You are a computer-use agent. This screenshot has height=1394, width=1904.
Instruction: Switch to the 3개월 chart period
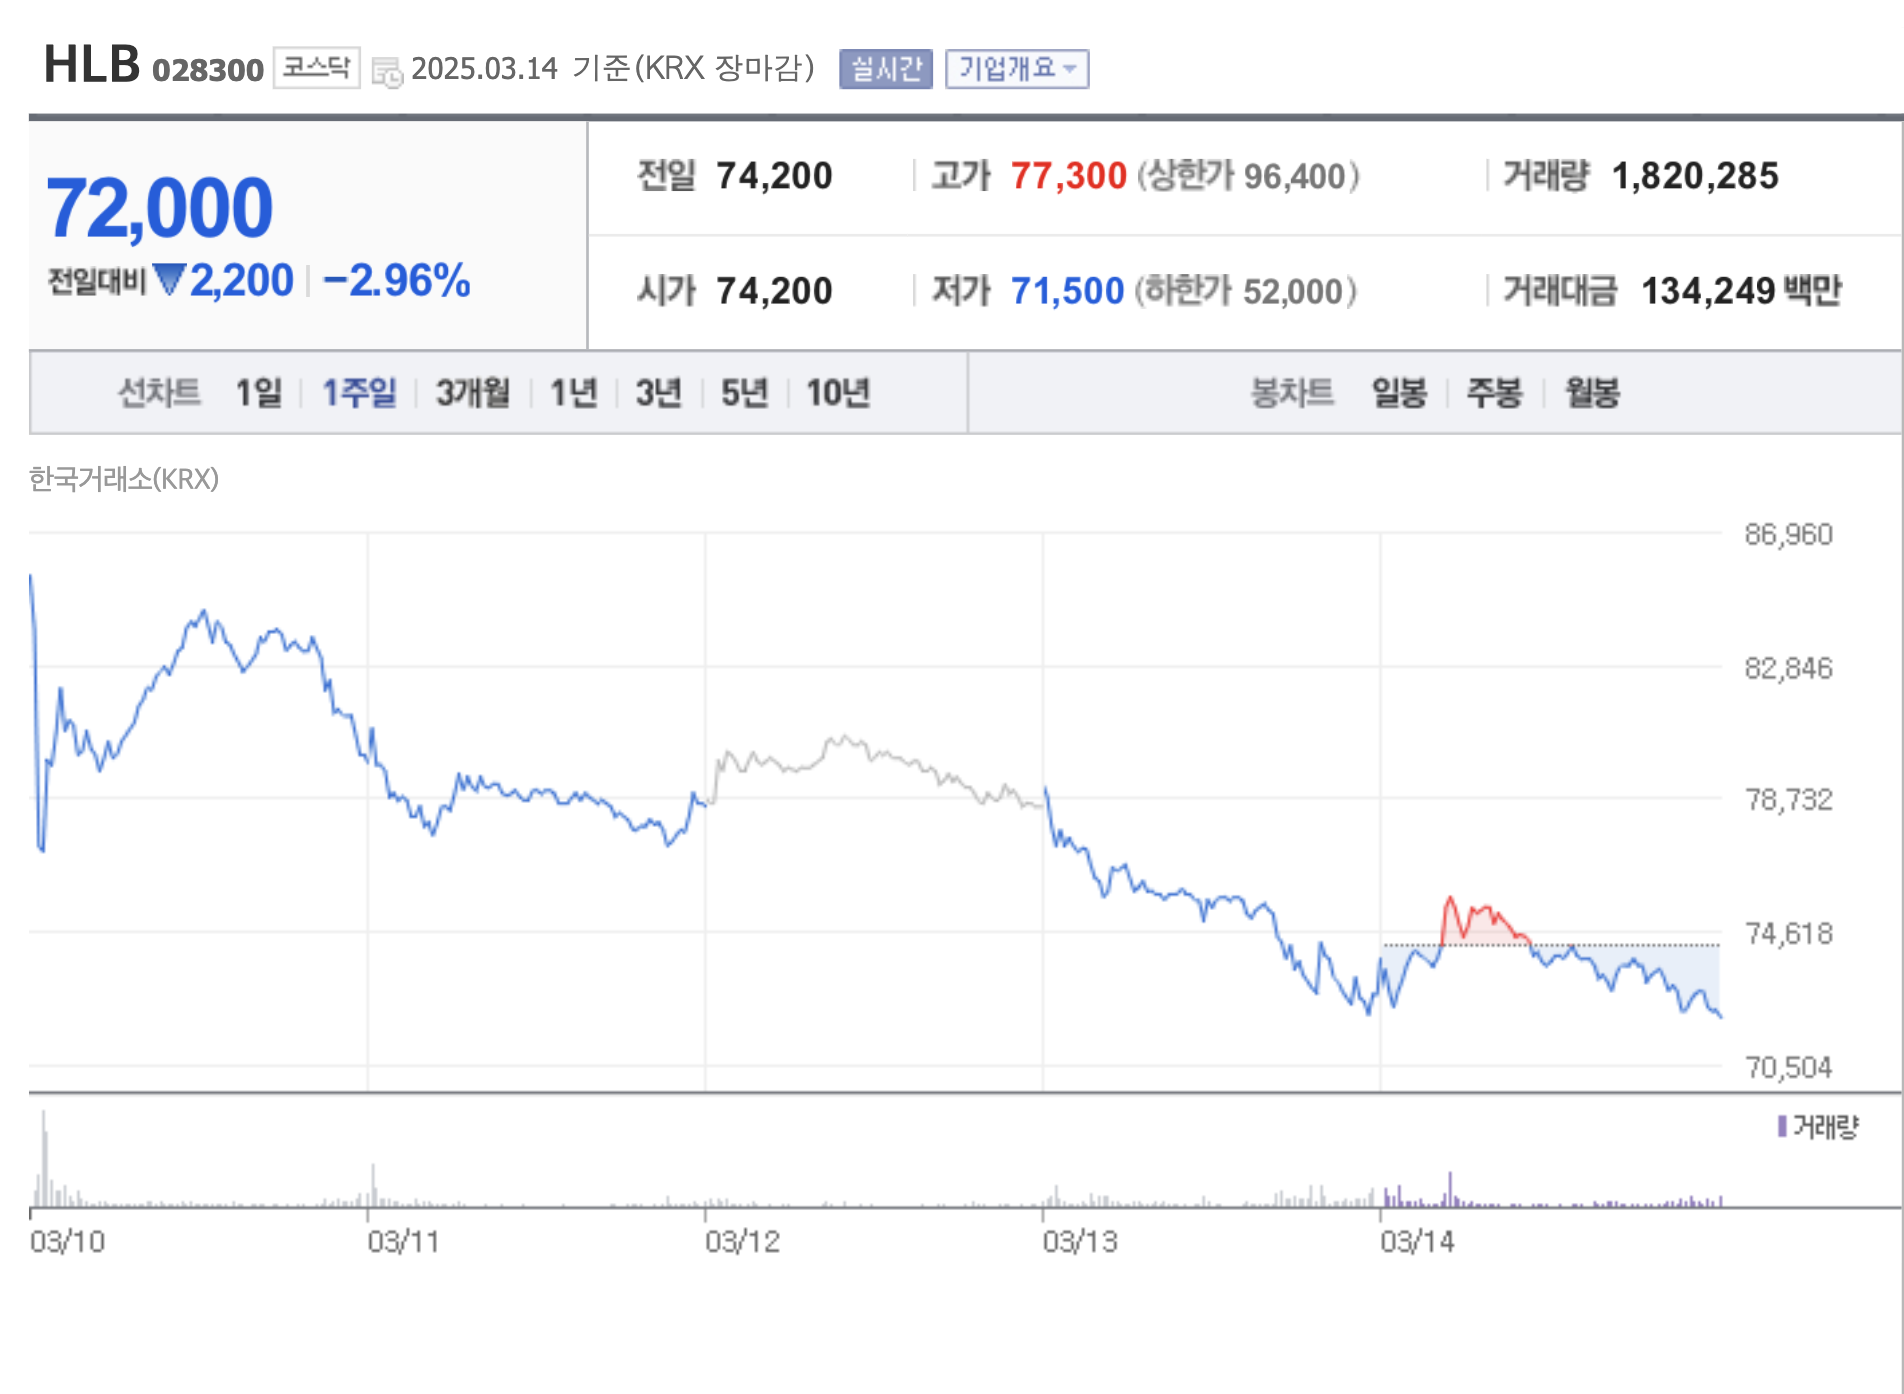[473, 392]
